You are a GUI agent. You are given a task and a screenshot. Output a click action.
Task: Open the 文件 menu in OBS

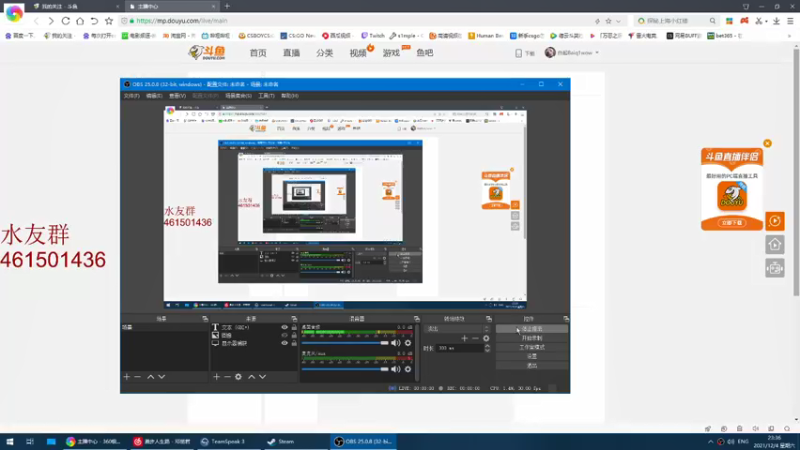point(131,96)
